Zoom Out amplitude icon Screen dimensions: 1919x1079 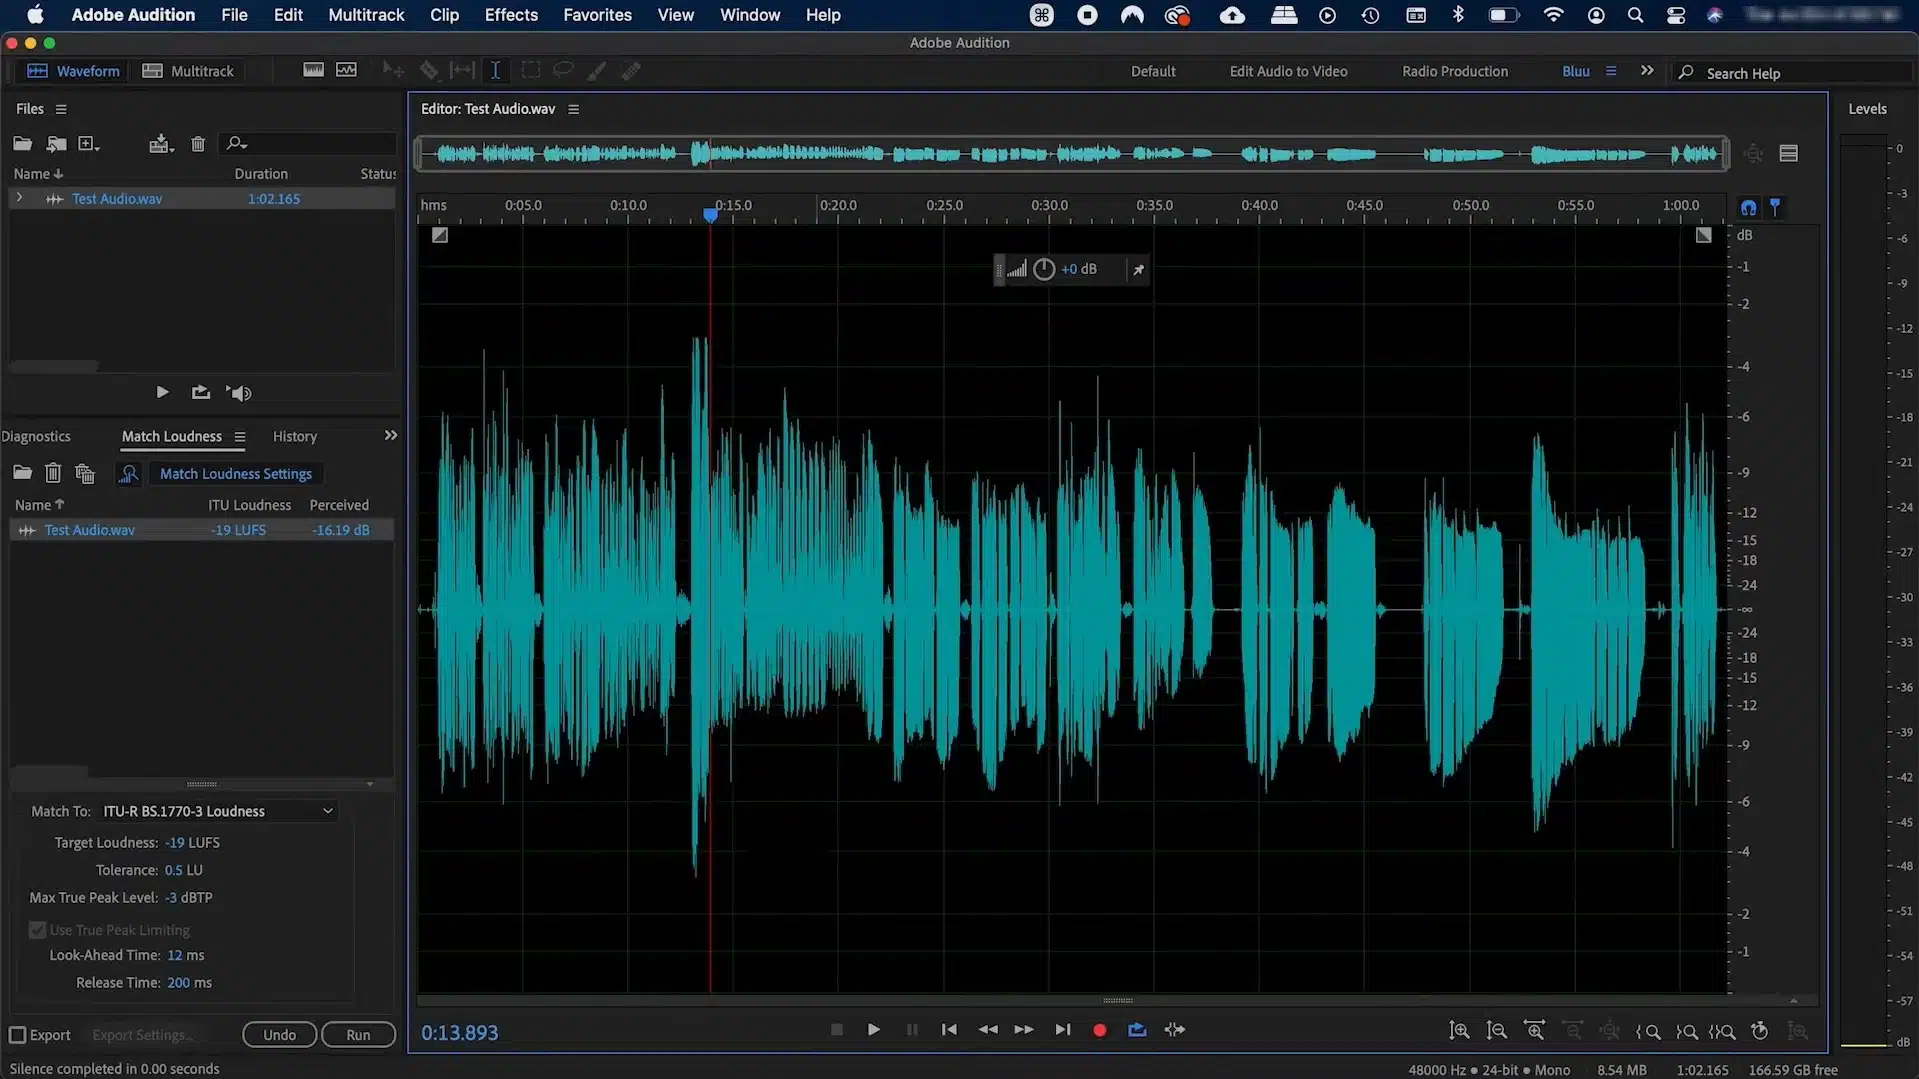[1496, 1030]
